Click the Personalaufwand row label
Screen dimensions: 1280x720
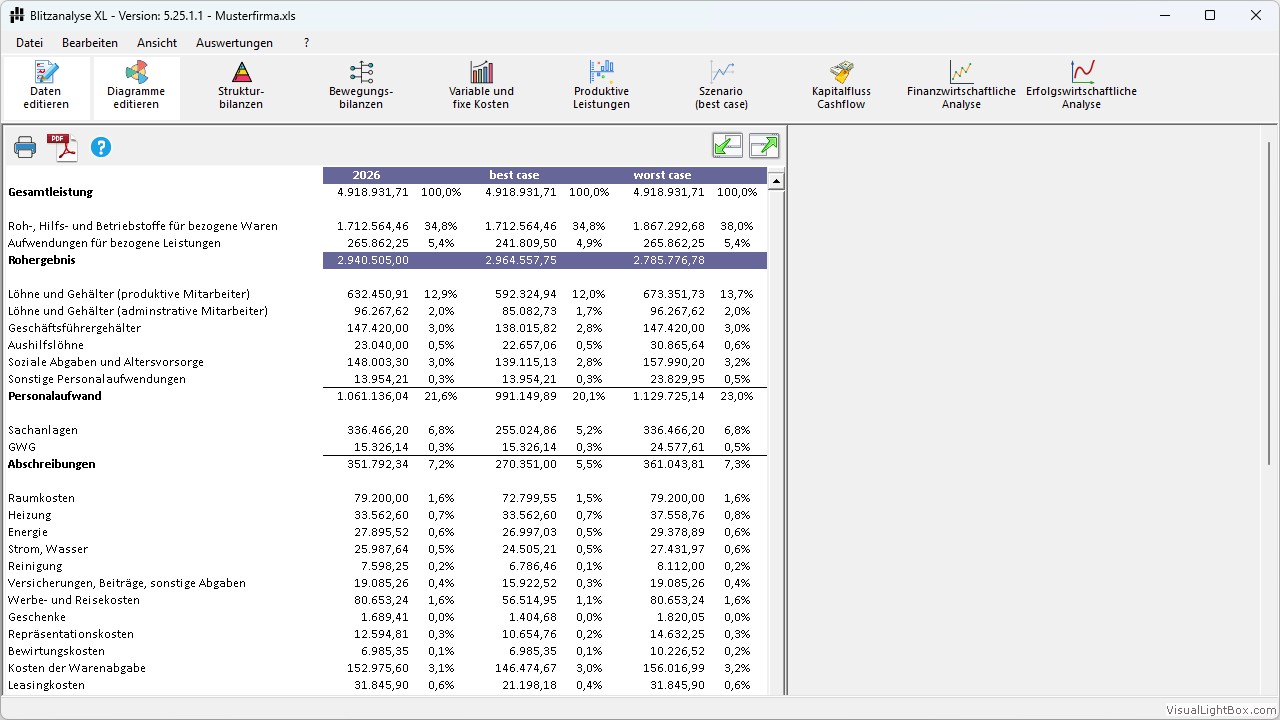coord(55,396)
